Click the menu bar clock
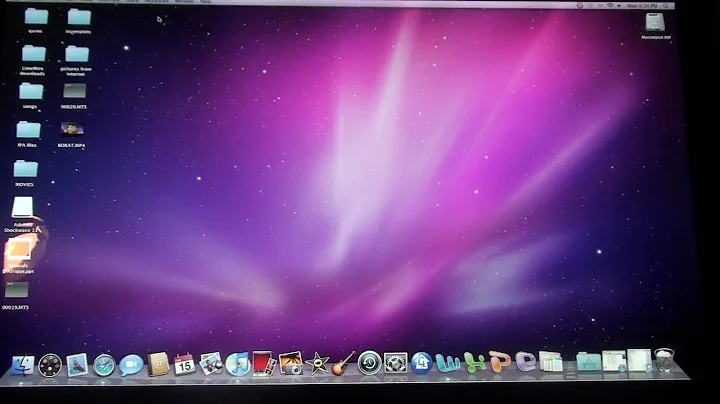This screenshot has height=404, width=720. (x=642, y=6)
